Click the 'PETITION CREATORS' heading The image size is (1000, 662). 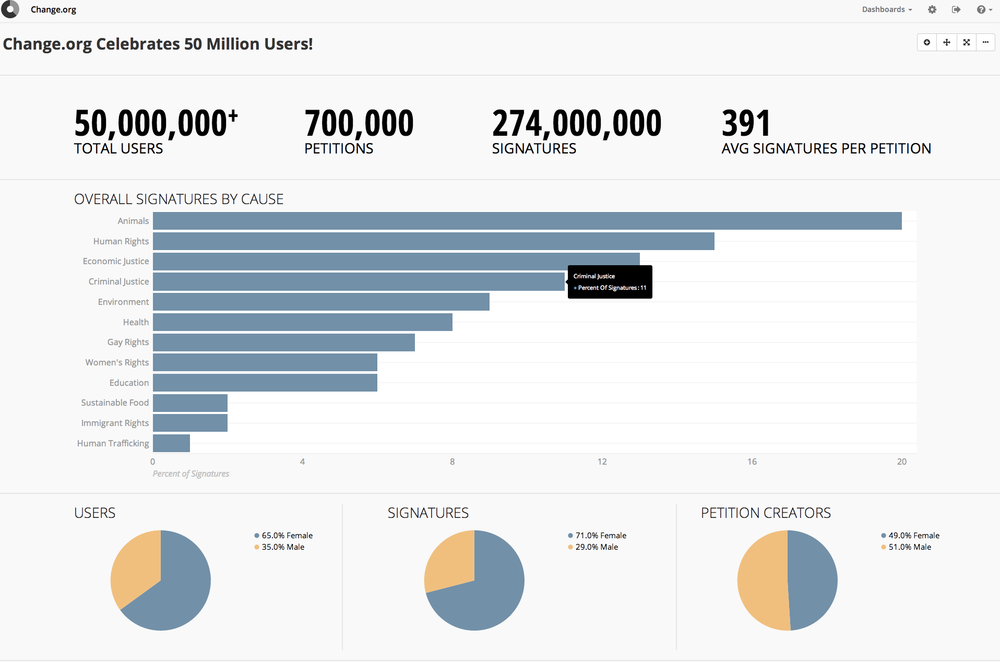(766, 513)
